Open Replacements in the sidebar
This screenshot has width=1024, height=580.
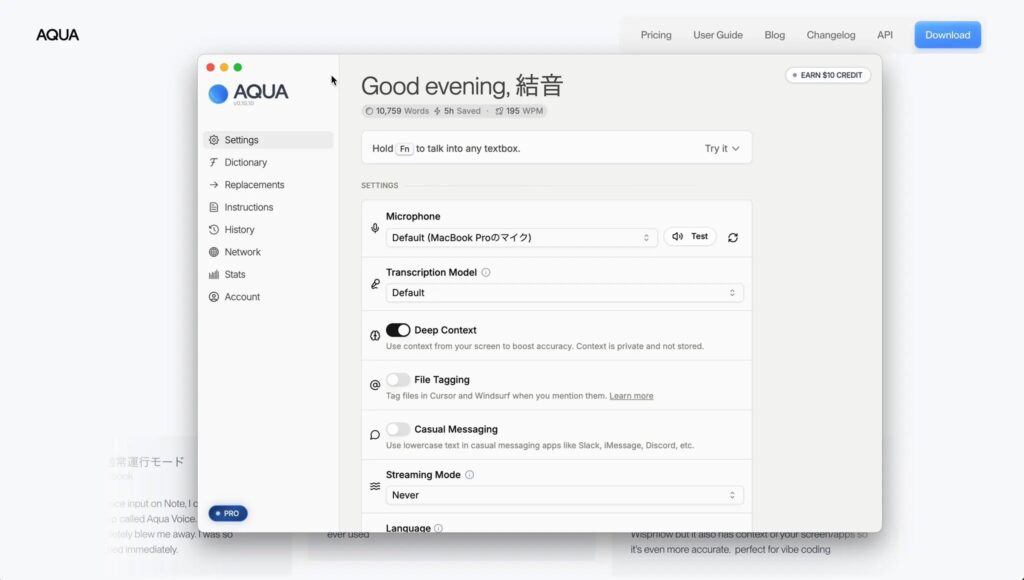pos(254,185)
